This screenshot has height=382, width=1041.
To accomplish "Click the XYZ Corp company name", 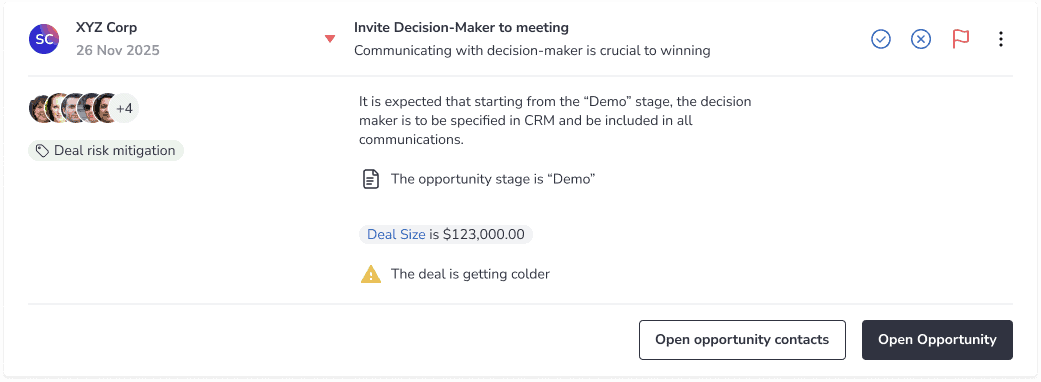I will pos(107,28).
